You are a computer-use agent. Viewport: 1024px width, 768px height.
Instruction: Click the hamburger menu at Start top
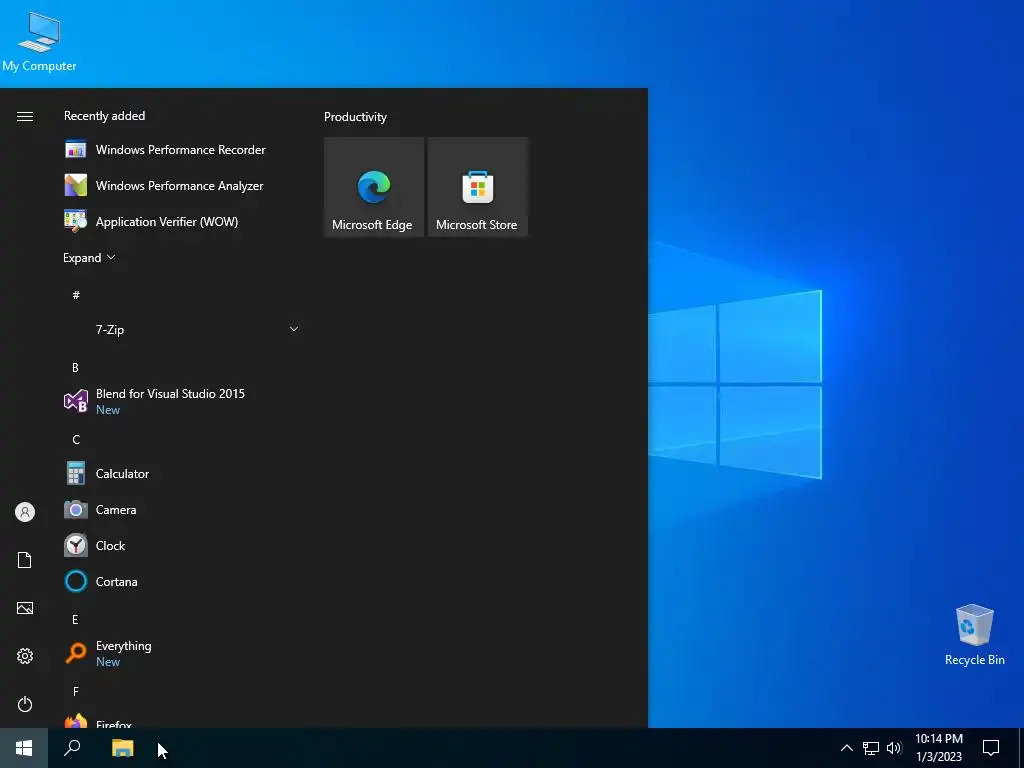click(25, 116)
